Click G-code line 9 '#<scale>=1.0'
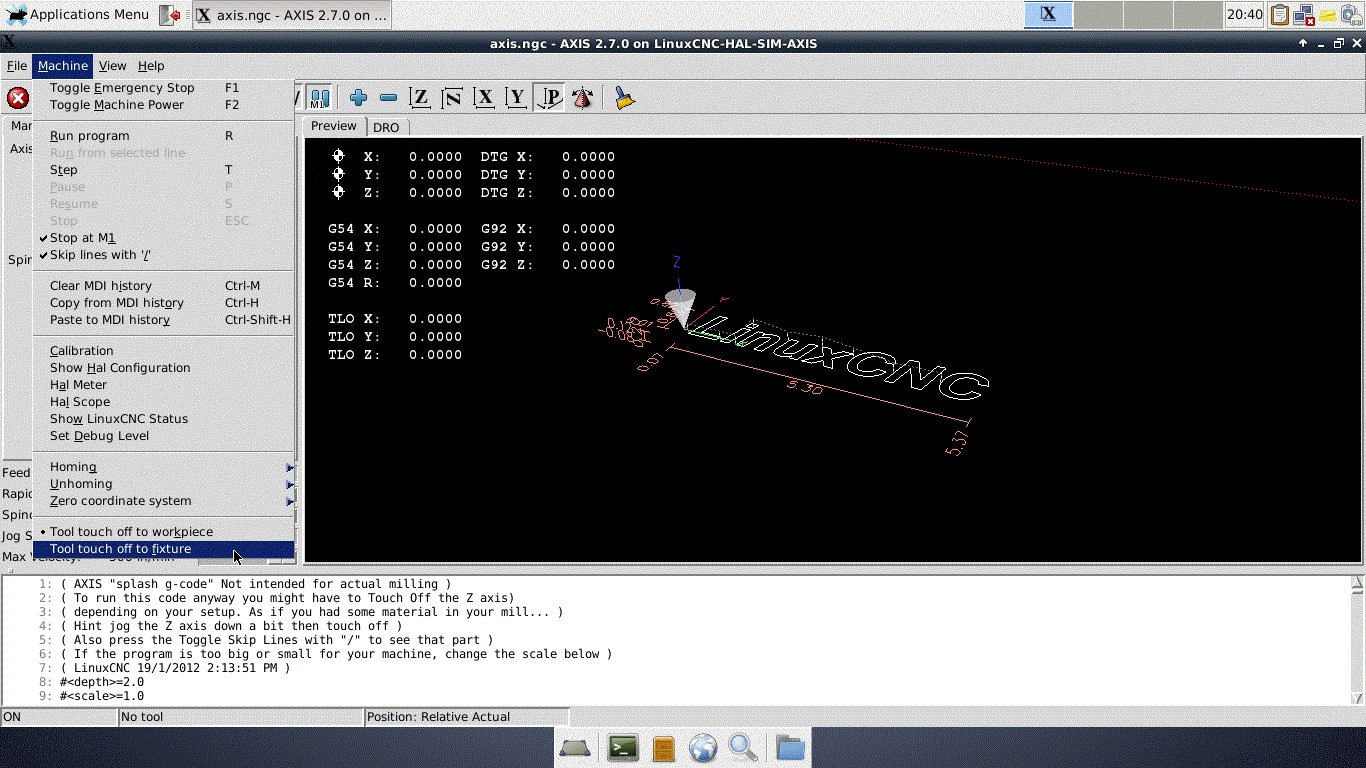 (101, 696)
